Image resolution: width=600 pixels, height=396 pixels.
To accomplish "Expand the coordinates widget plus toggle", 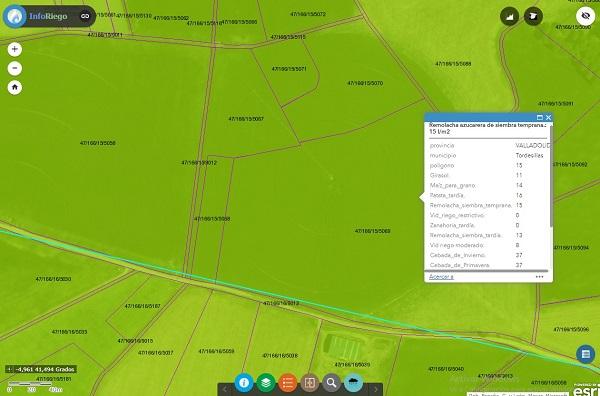I will [x=10, y=369].
